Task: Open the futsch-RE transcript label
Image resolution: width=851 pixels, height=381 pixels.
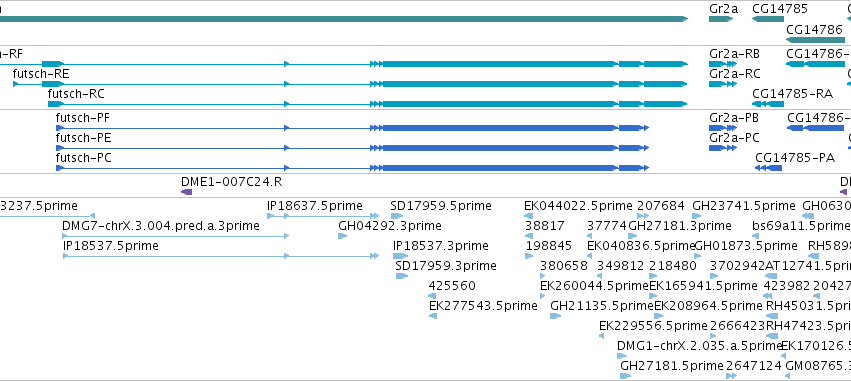Action: pyautogui.click(x=41, y=74)
